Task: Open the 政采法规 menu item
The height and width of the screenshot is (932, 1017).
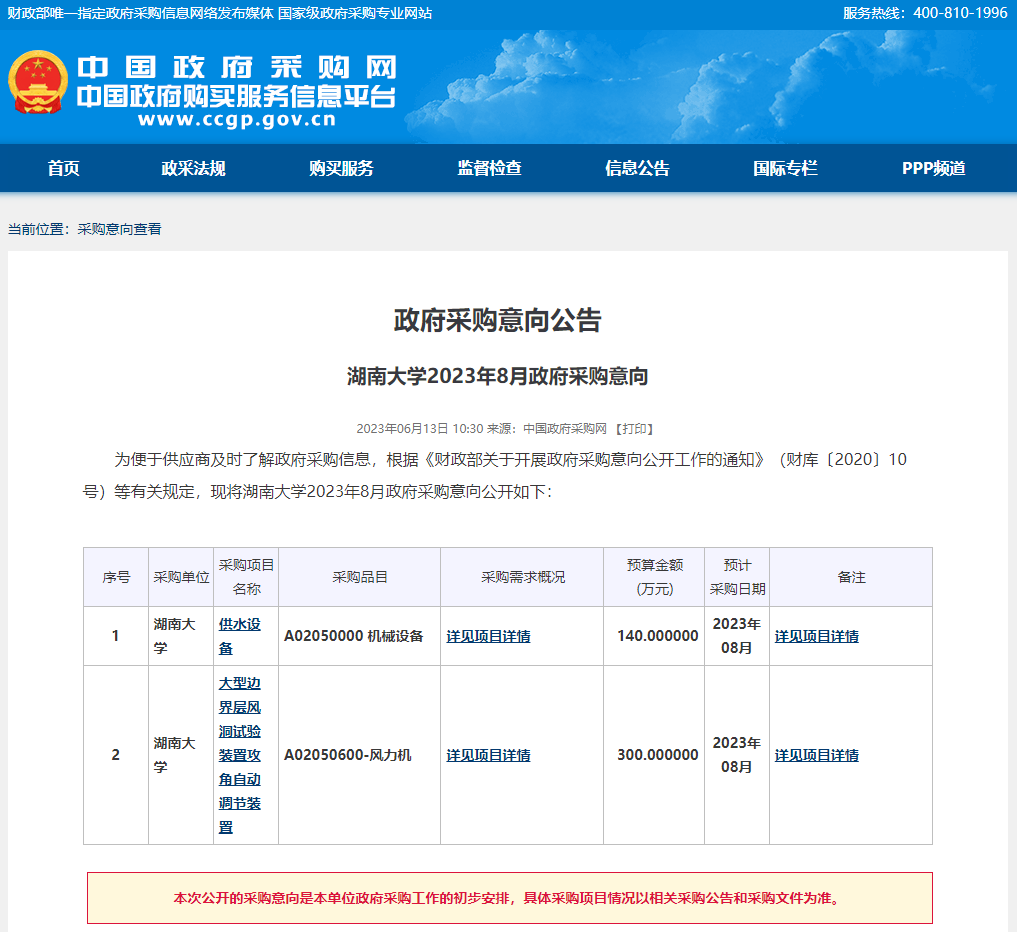Action: click(x=193, y=169)
